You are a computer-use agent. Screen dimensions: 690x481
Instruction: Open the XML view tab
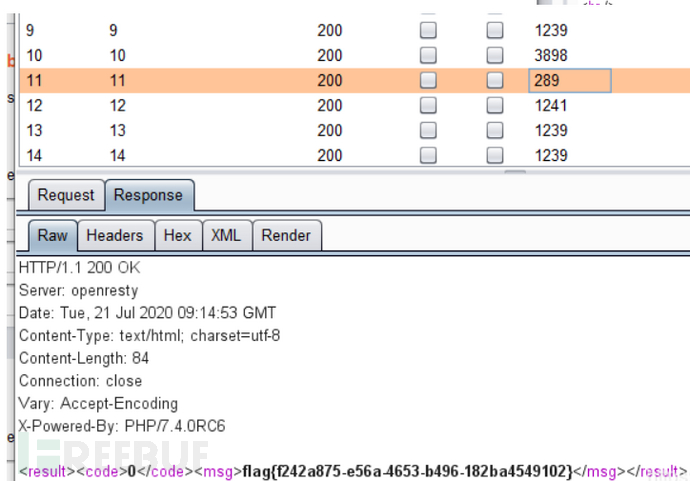(227, 235)
